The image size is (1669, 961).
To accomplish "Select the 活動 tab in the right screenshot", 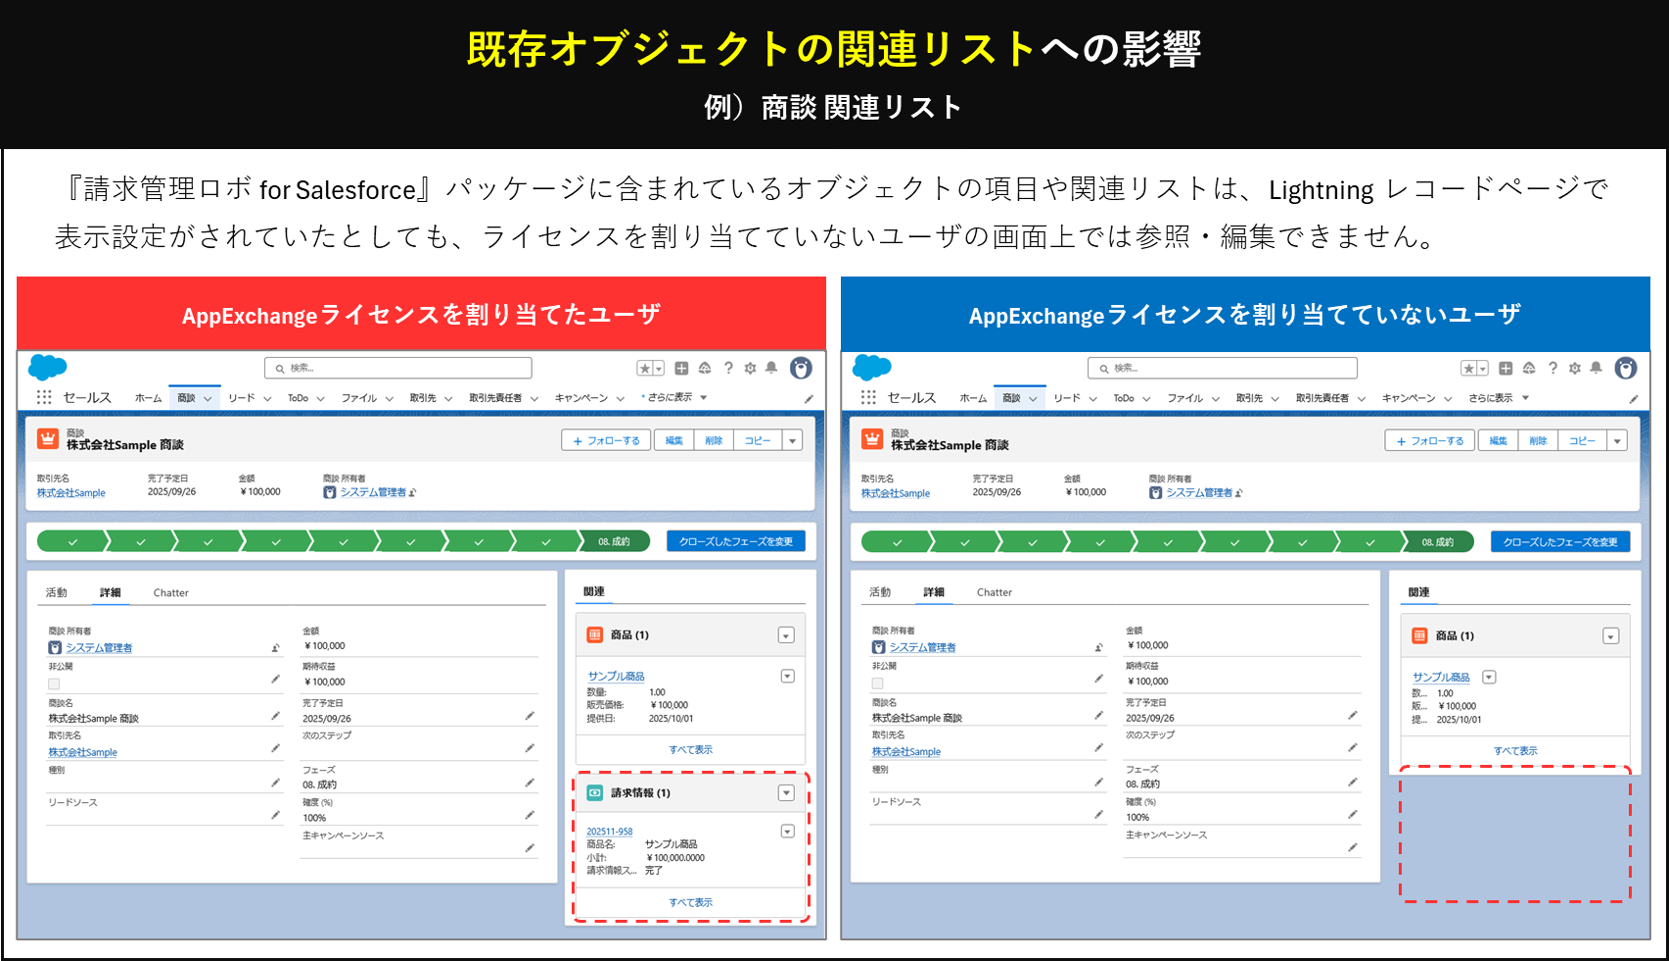I will tap(880, 592).
